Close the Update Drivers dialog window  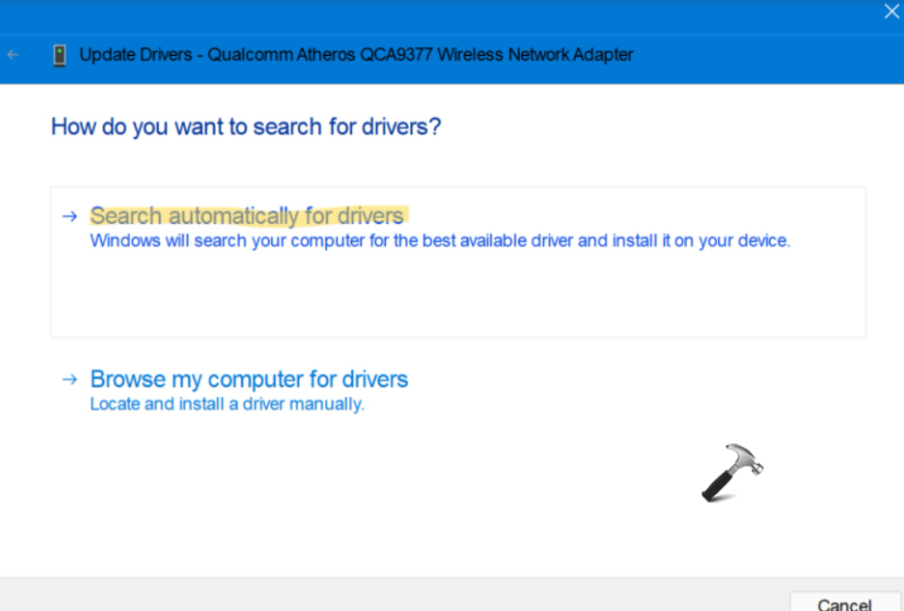pos(891,12)
